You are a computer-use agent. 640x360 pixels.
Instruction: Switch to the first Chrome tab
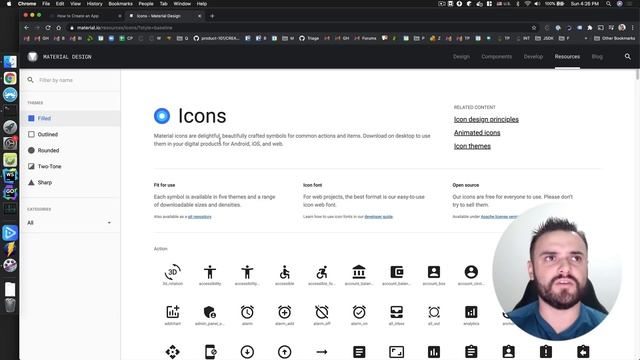pyautogui.click(x=84, y=16)
